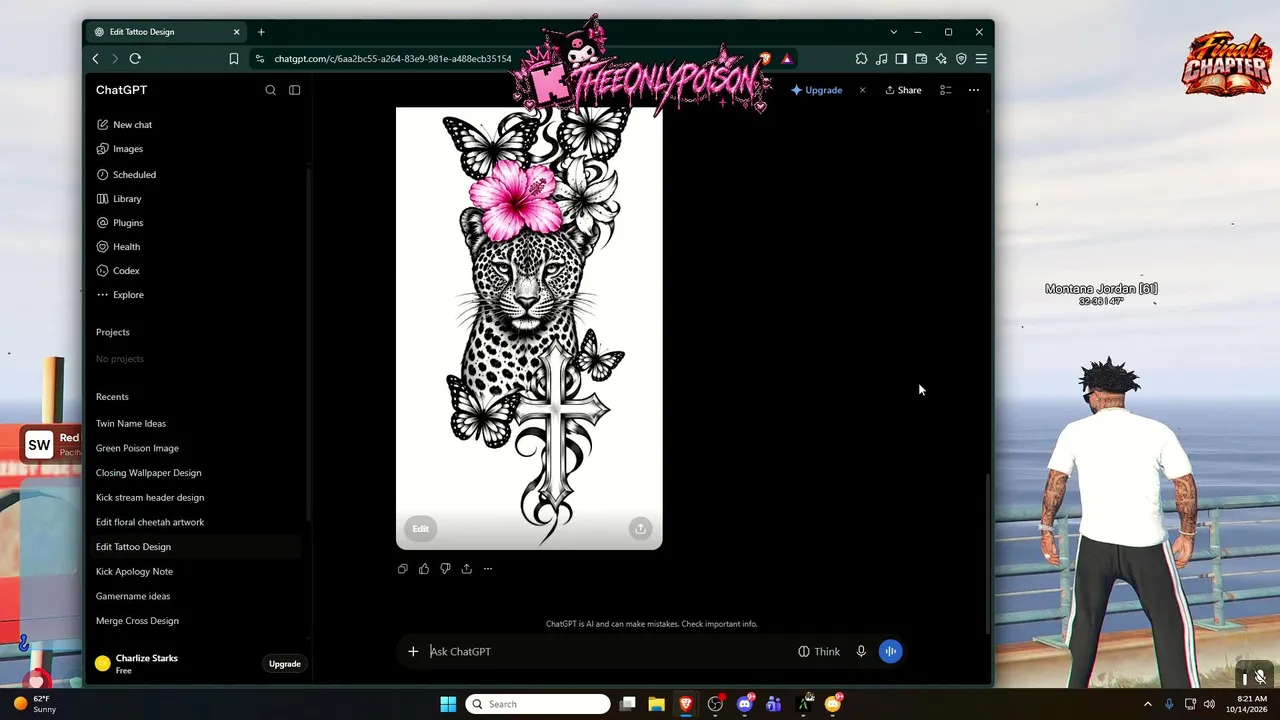
Task: Open Edit floral cheetah artwork chat
Action: (150, 522)
